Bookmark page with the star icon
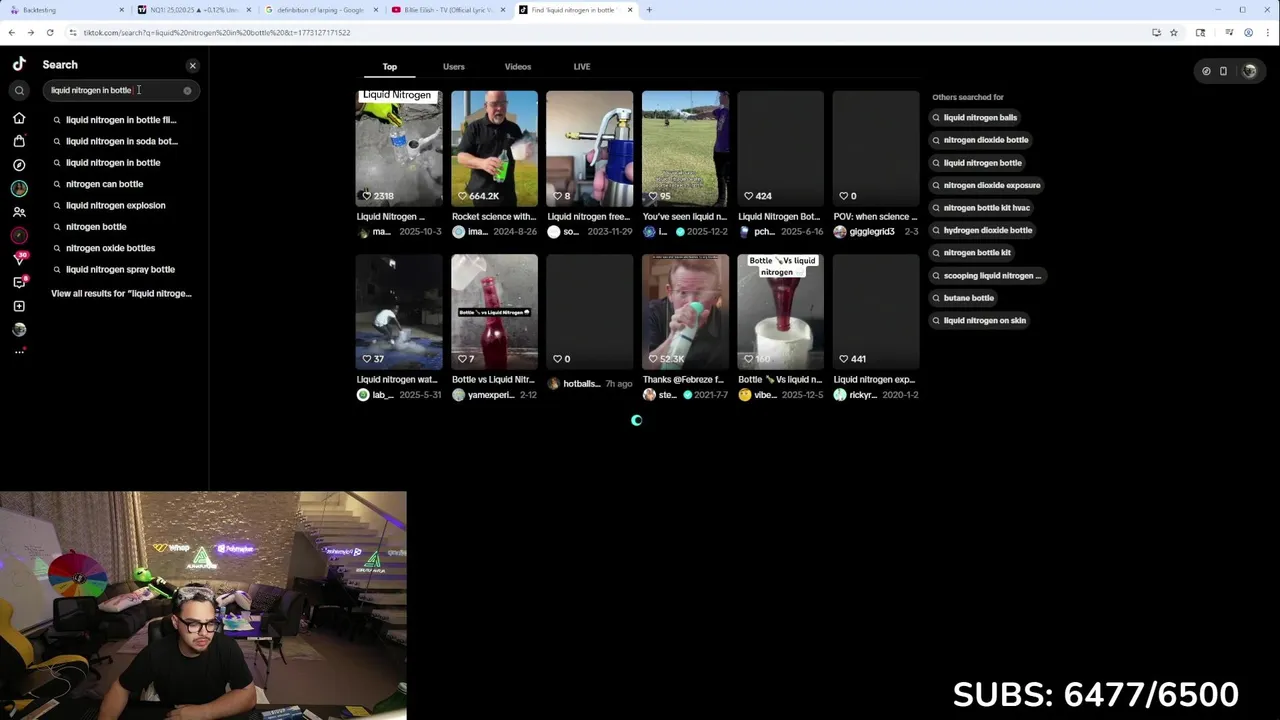Image resolution: width=1280 pixels, height=720 pixels. click(1174, 32)
